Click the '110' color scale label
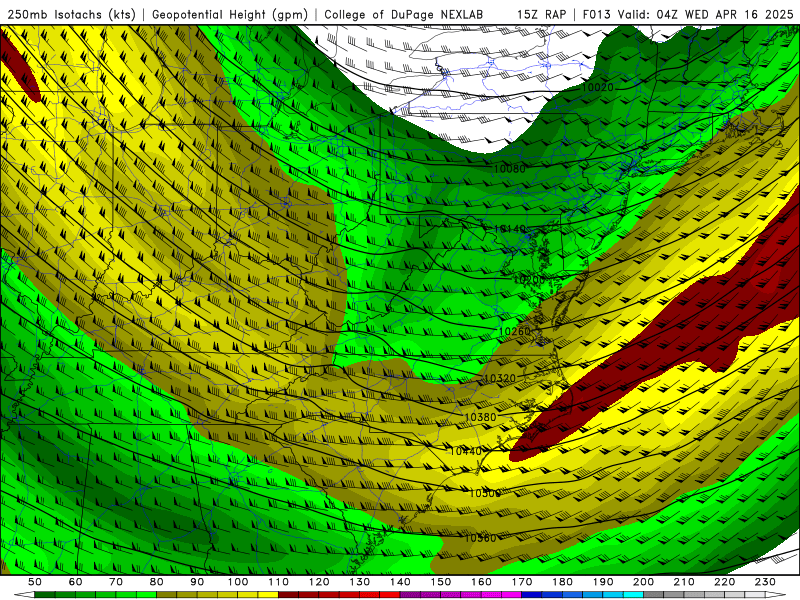Image resolution: width=800 pixels, height=600 pixels. (278, 582)
